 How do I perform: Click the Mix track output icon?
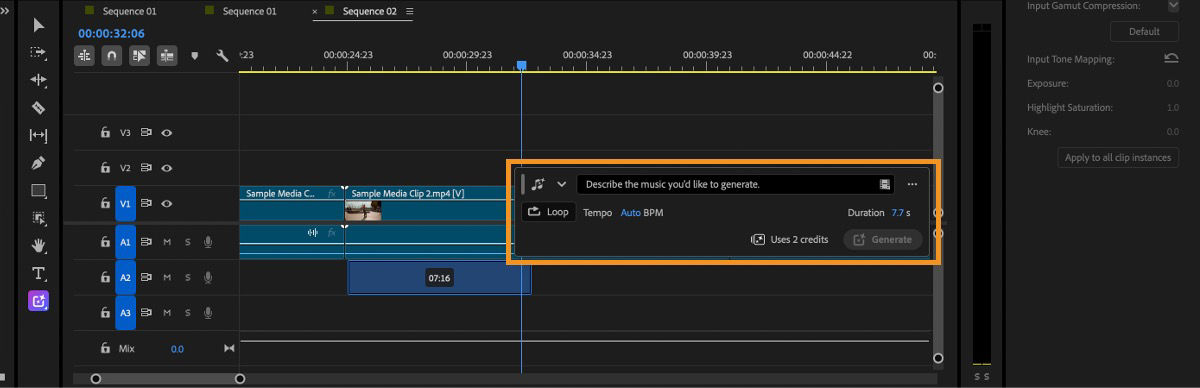[x=229, y=348]
